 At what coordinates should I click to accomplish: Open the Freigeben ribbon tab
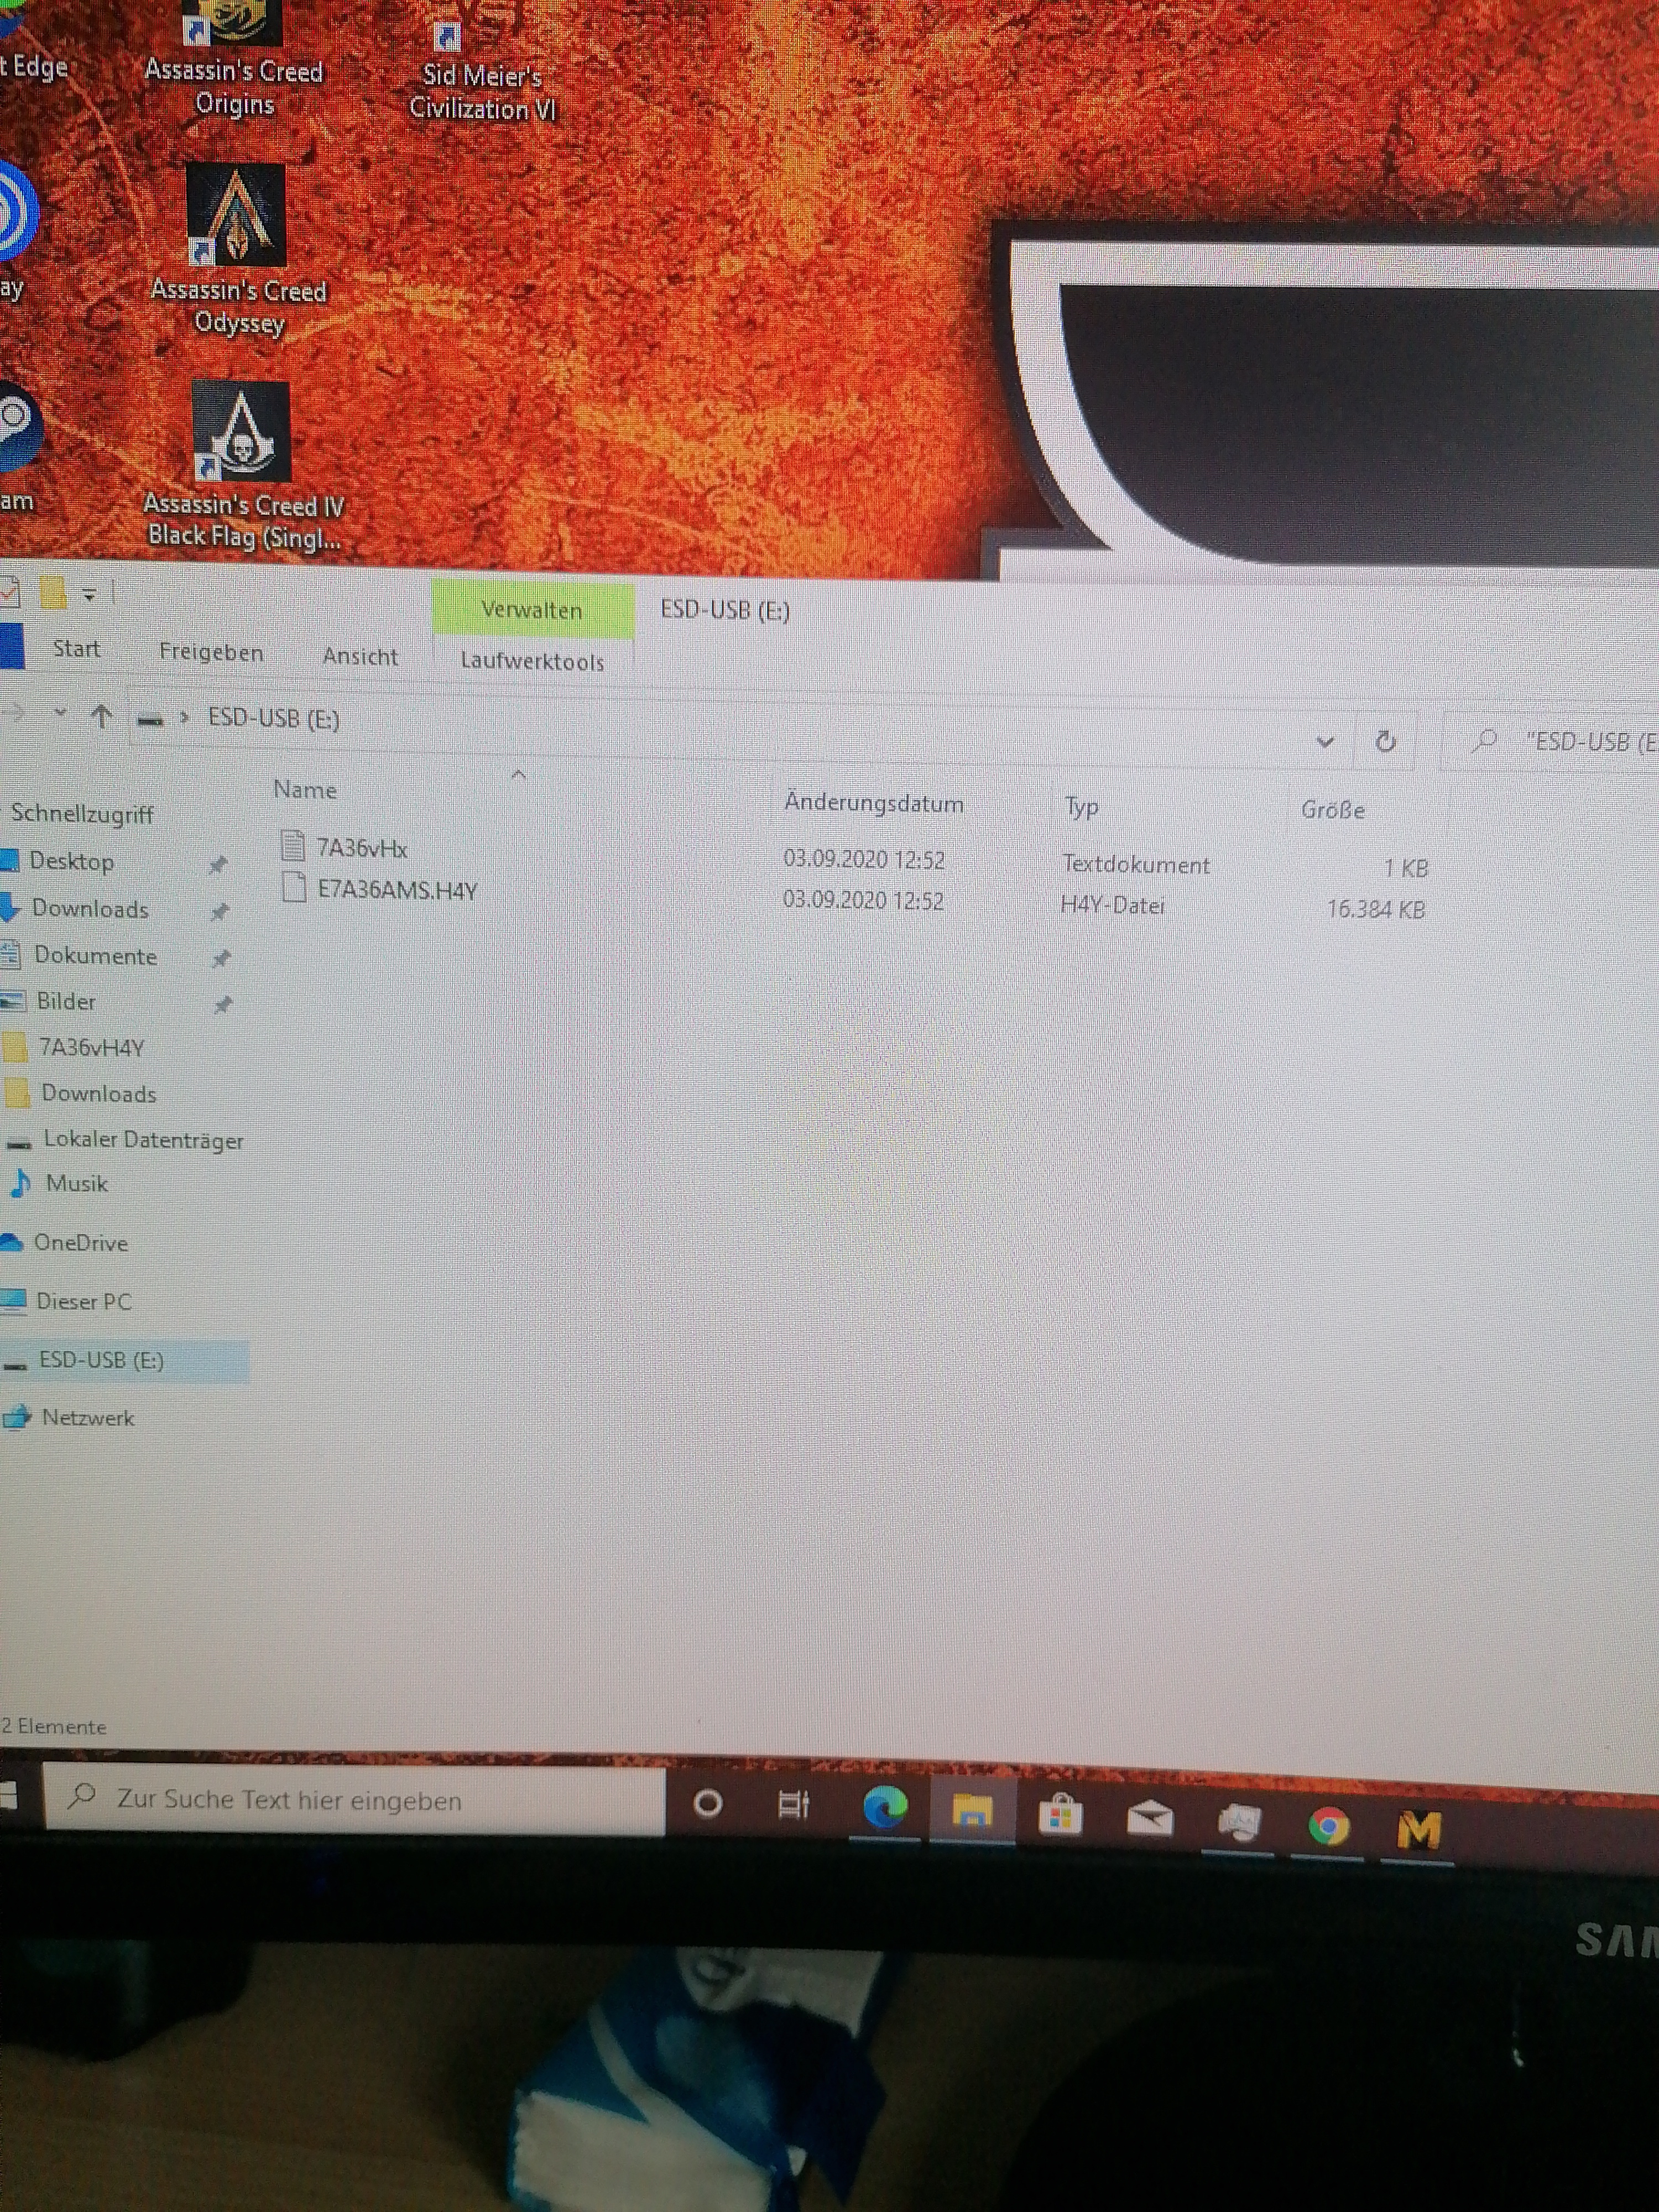(x=211, y=652)
